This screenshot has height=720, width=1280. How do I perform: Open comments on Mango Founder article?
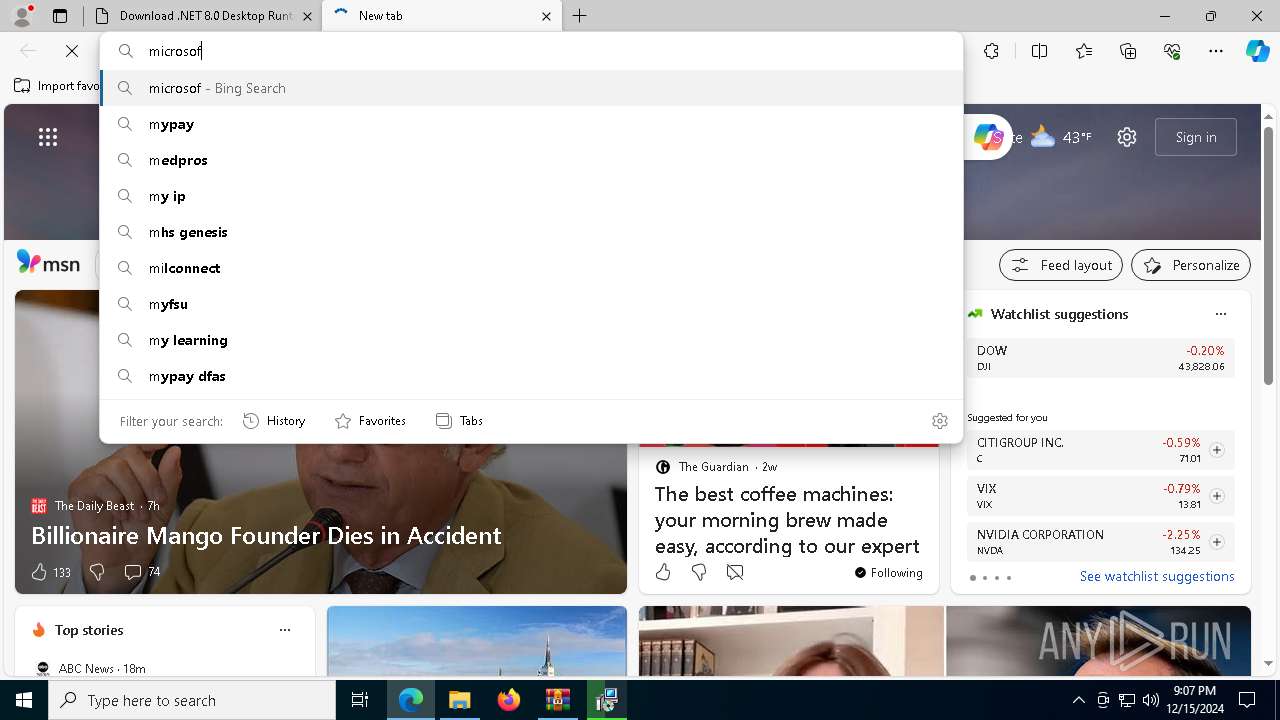pyautogui.click(x=141, y=572)
